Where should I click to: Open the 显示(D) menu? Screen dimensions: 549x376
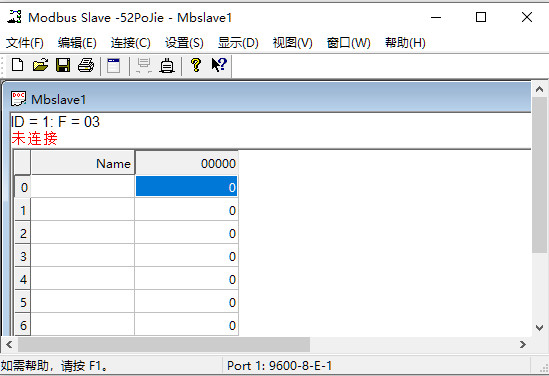coord(238,43)
